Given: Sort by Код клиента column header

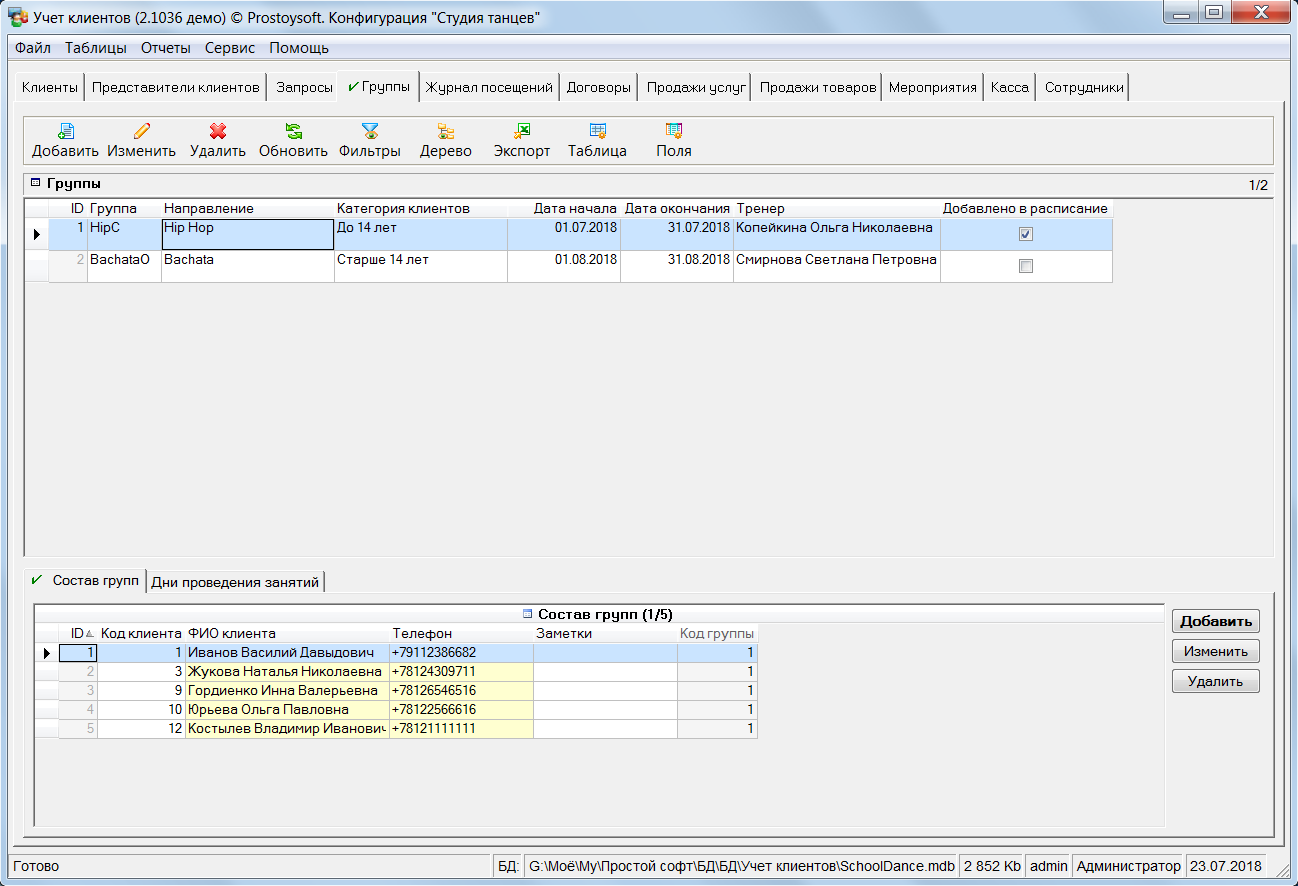Looking at the screenshot, I should coord(142,633).
